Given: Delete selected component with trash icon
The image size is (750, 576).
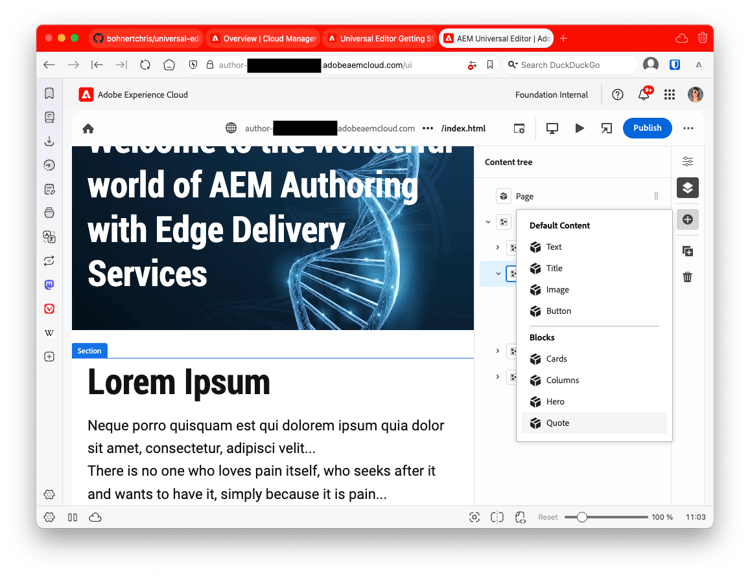Looking at the screenshot, I should click(x=687, y=277).
